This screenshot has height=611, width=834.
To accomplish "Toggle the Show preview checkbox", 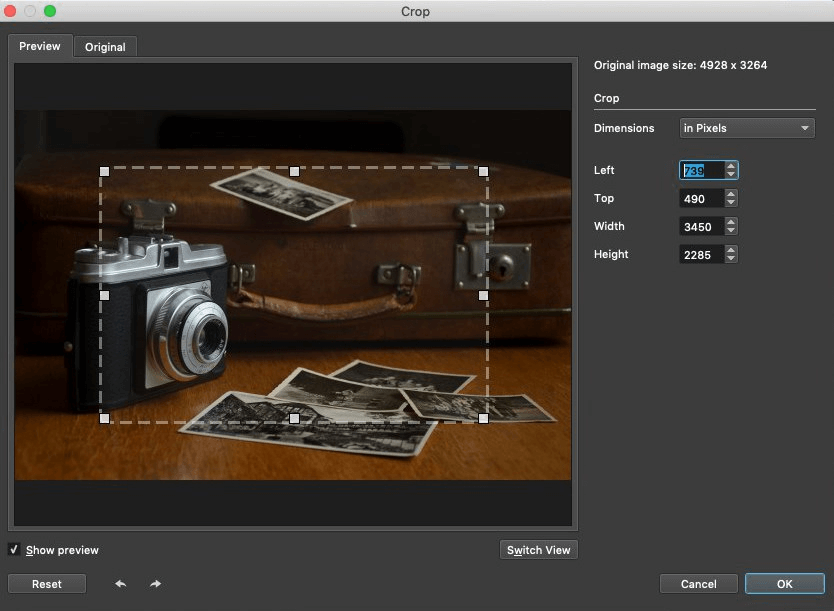I will pos(14,550).
